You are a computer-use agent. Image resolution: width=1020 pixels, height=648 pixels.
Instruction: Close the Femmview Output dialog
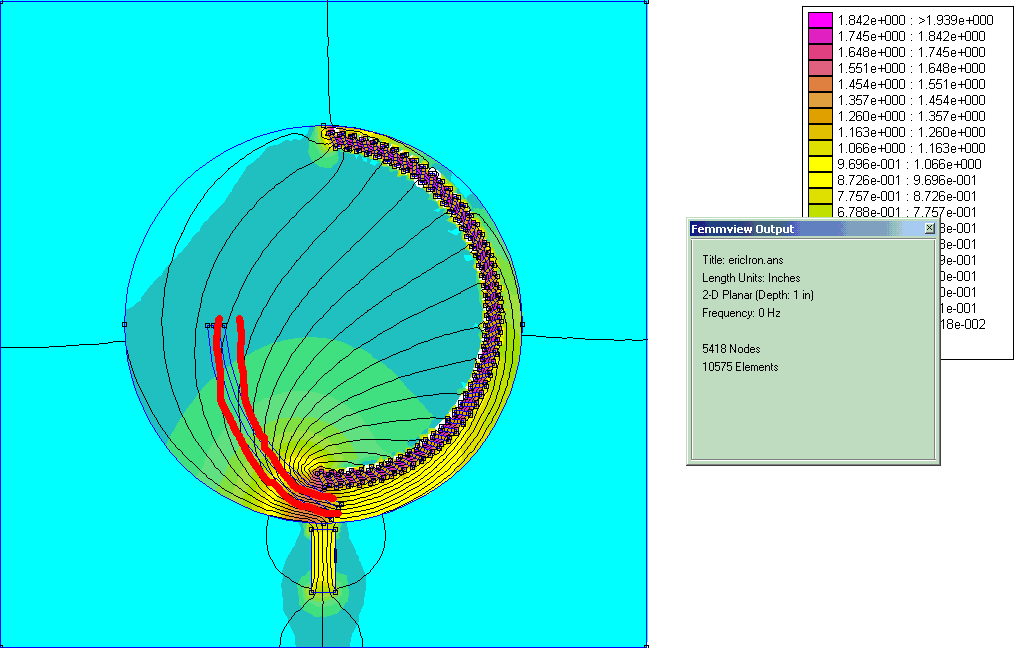pos(930,228)
